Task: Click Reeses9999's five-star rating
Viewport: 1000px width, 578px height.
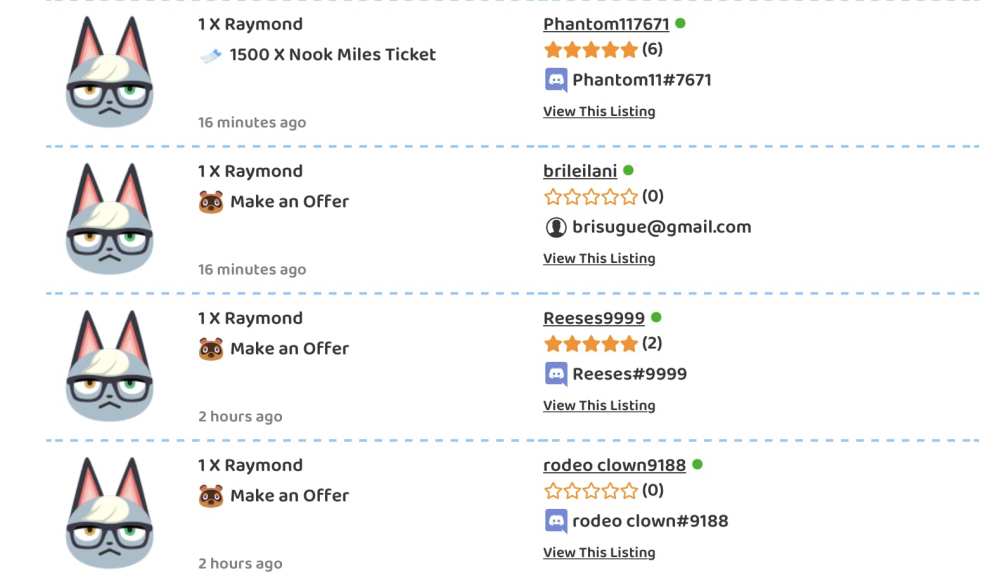Action: tap(590, 344)
